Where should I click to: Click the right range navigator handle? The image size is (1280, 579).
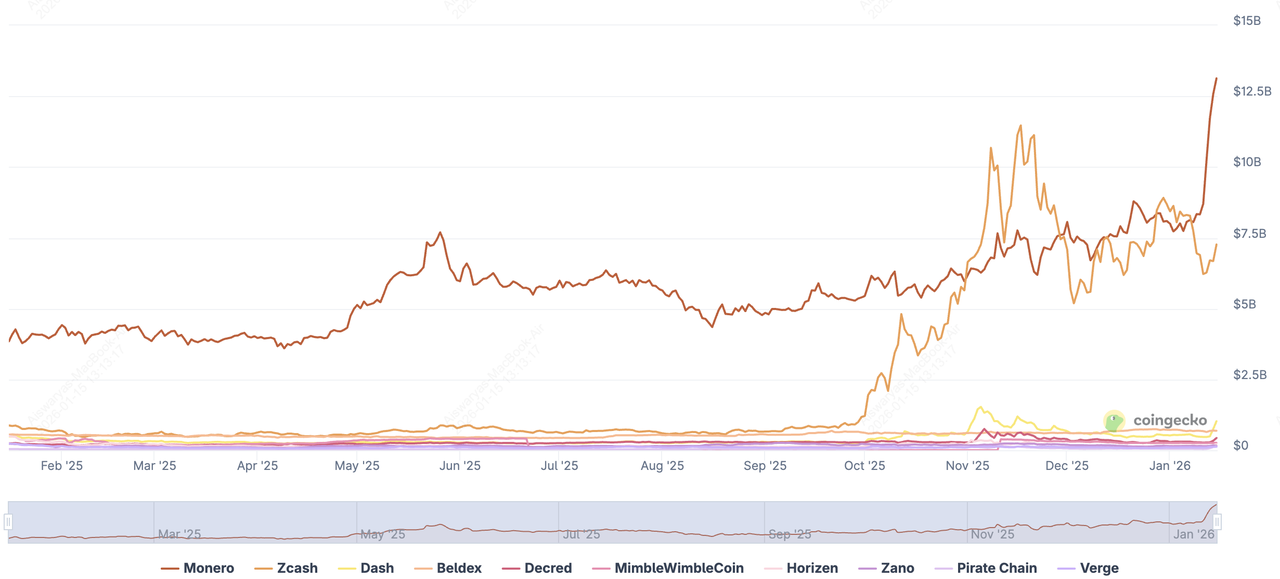pos(1217,522)
